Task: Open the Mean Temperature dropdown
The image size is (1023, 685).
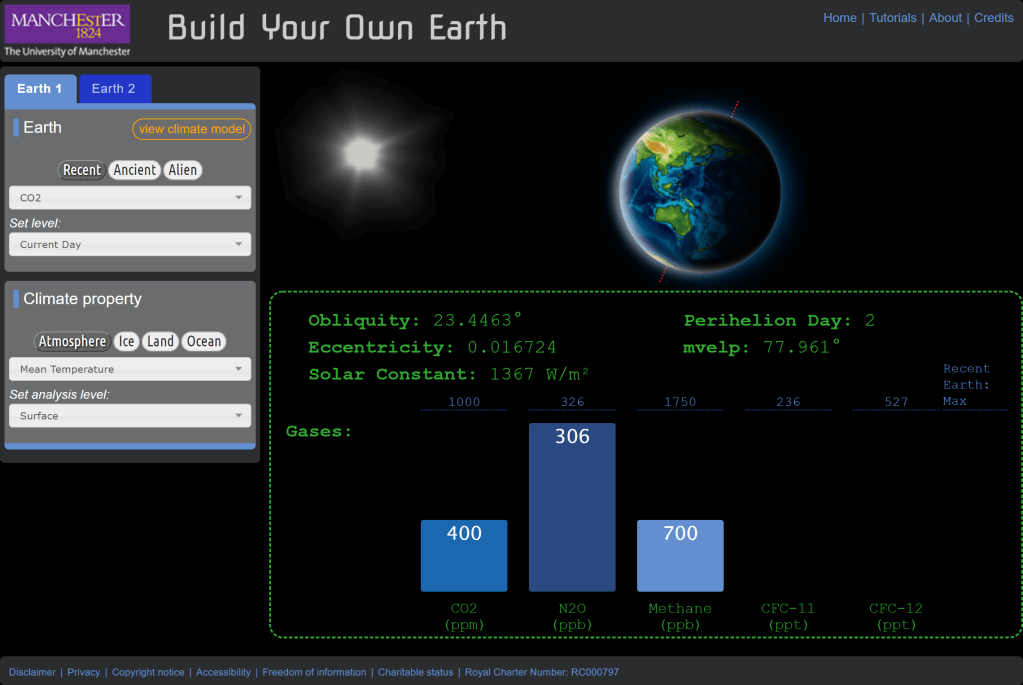Action: point(130,369)
